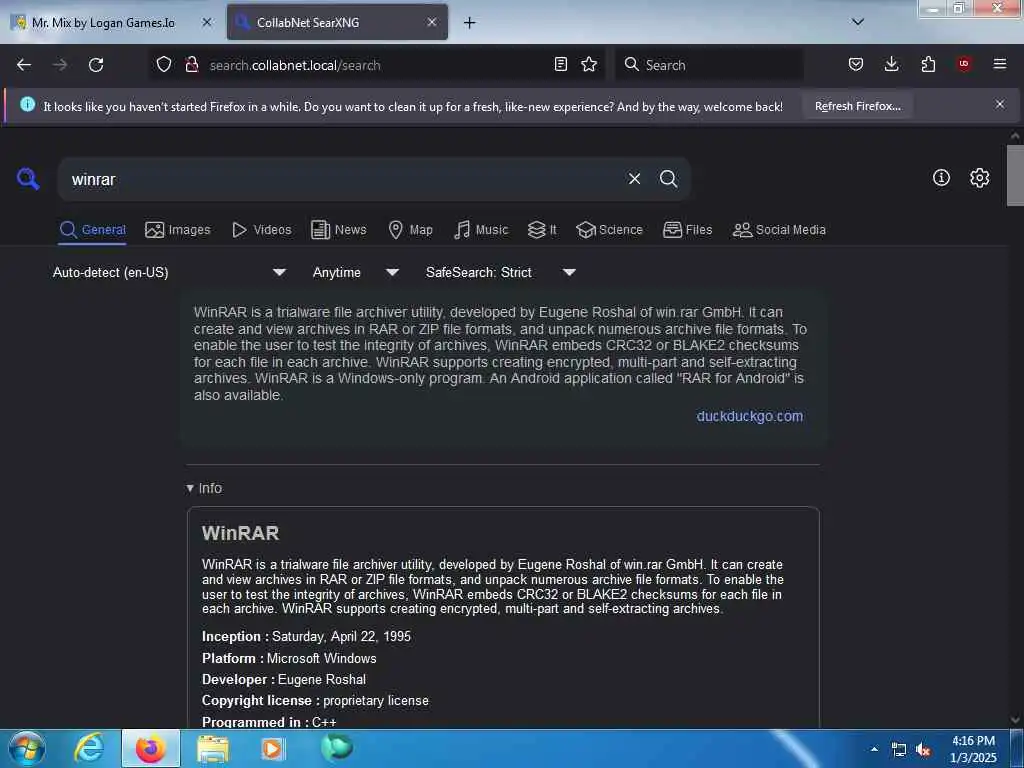
Task: Dismiss the Firefox refresh notification bar
Action: click(x=1000, y=104)
